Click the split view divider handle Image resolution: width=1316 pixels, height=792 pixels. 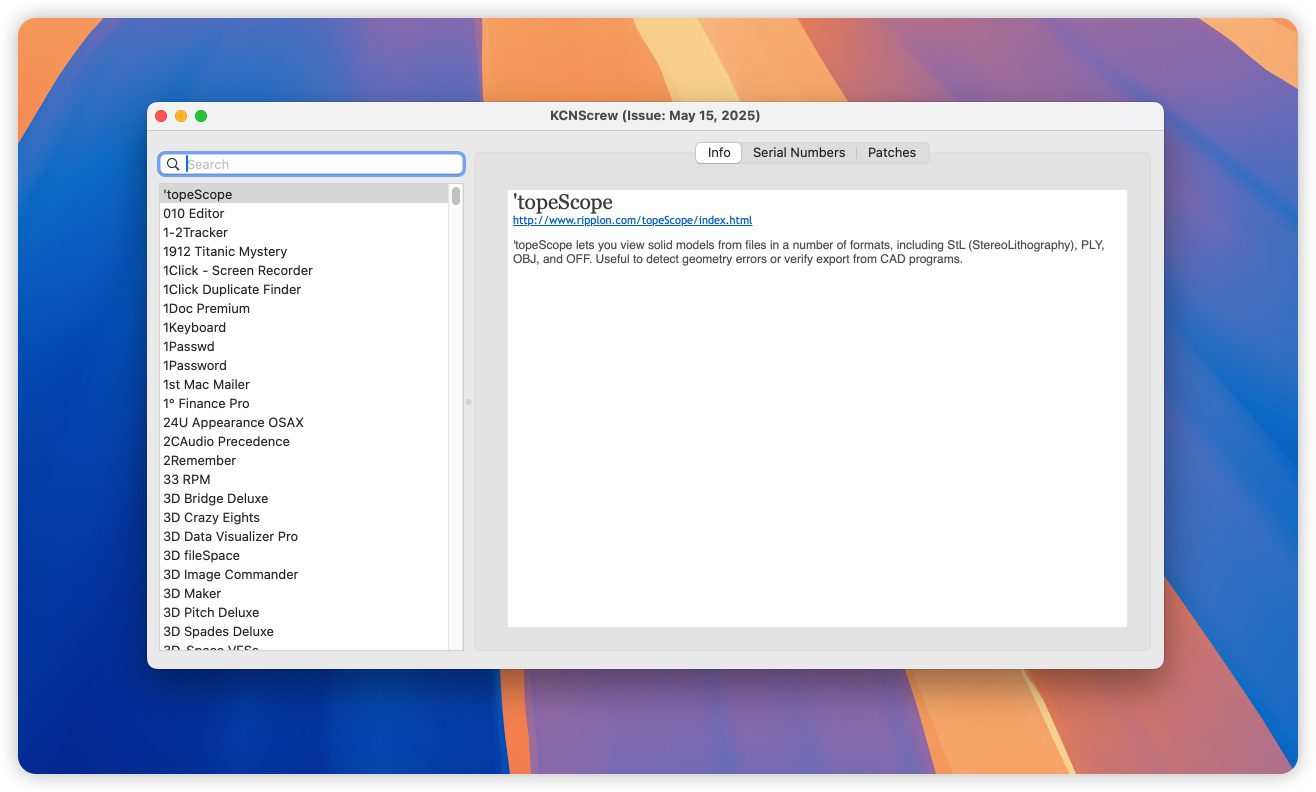pos(468,402)
